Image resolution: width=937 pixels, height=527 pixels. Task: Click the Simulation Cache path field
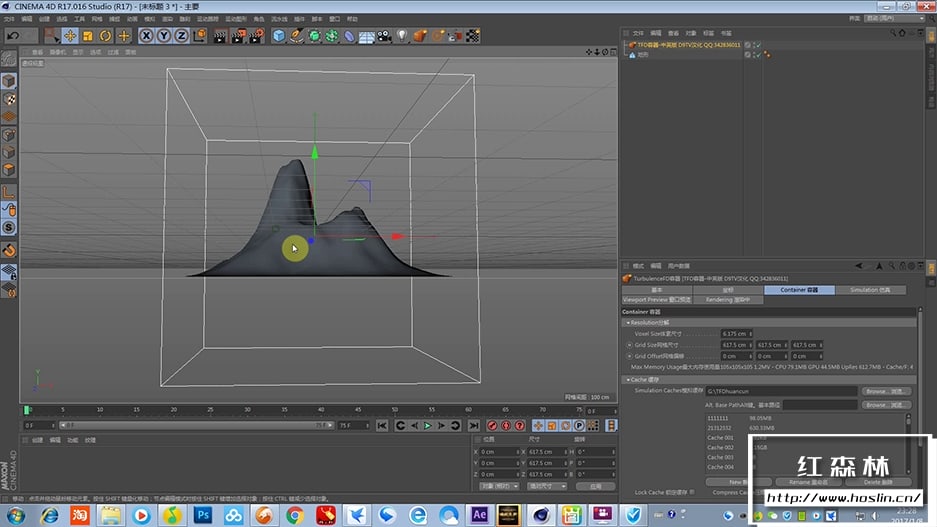pos(781,391)
